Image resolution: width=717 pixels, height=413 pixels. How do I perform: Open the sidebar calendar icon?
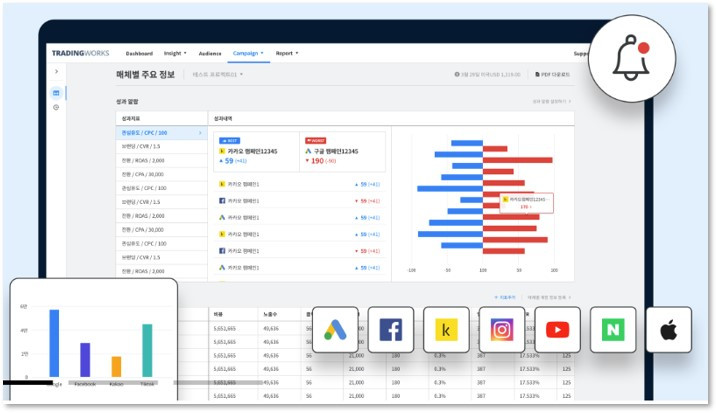click(56, 93)
